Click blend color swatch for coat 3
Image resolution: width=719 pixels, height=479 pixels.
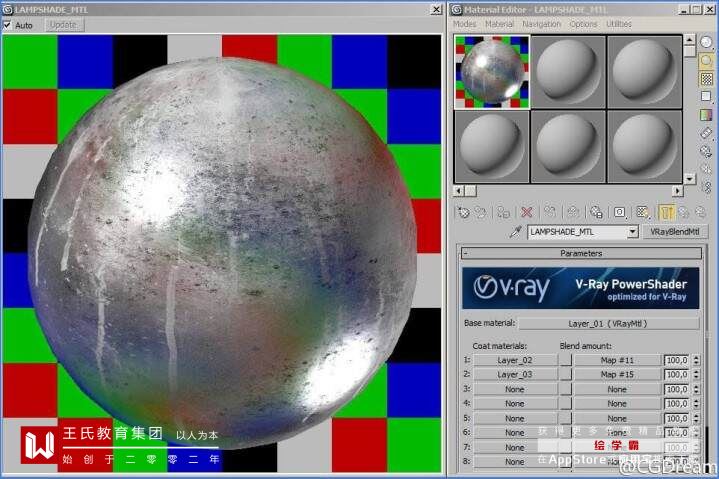pos(566,389)
